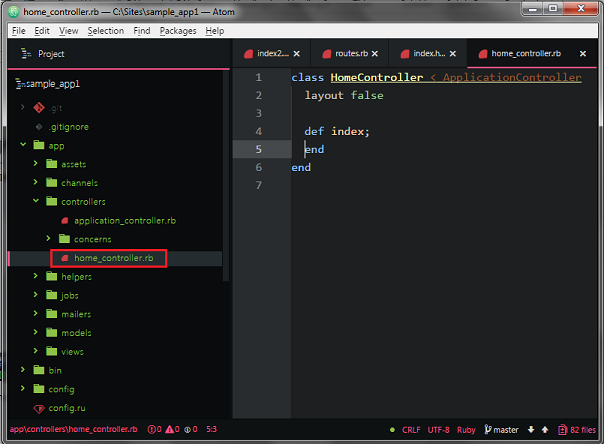This screenshot has height=444, width=604.
Task: Click the Project panel tree icon
Action: pyautogui.click(x=26, y=54)
